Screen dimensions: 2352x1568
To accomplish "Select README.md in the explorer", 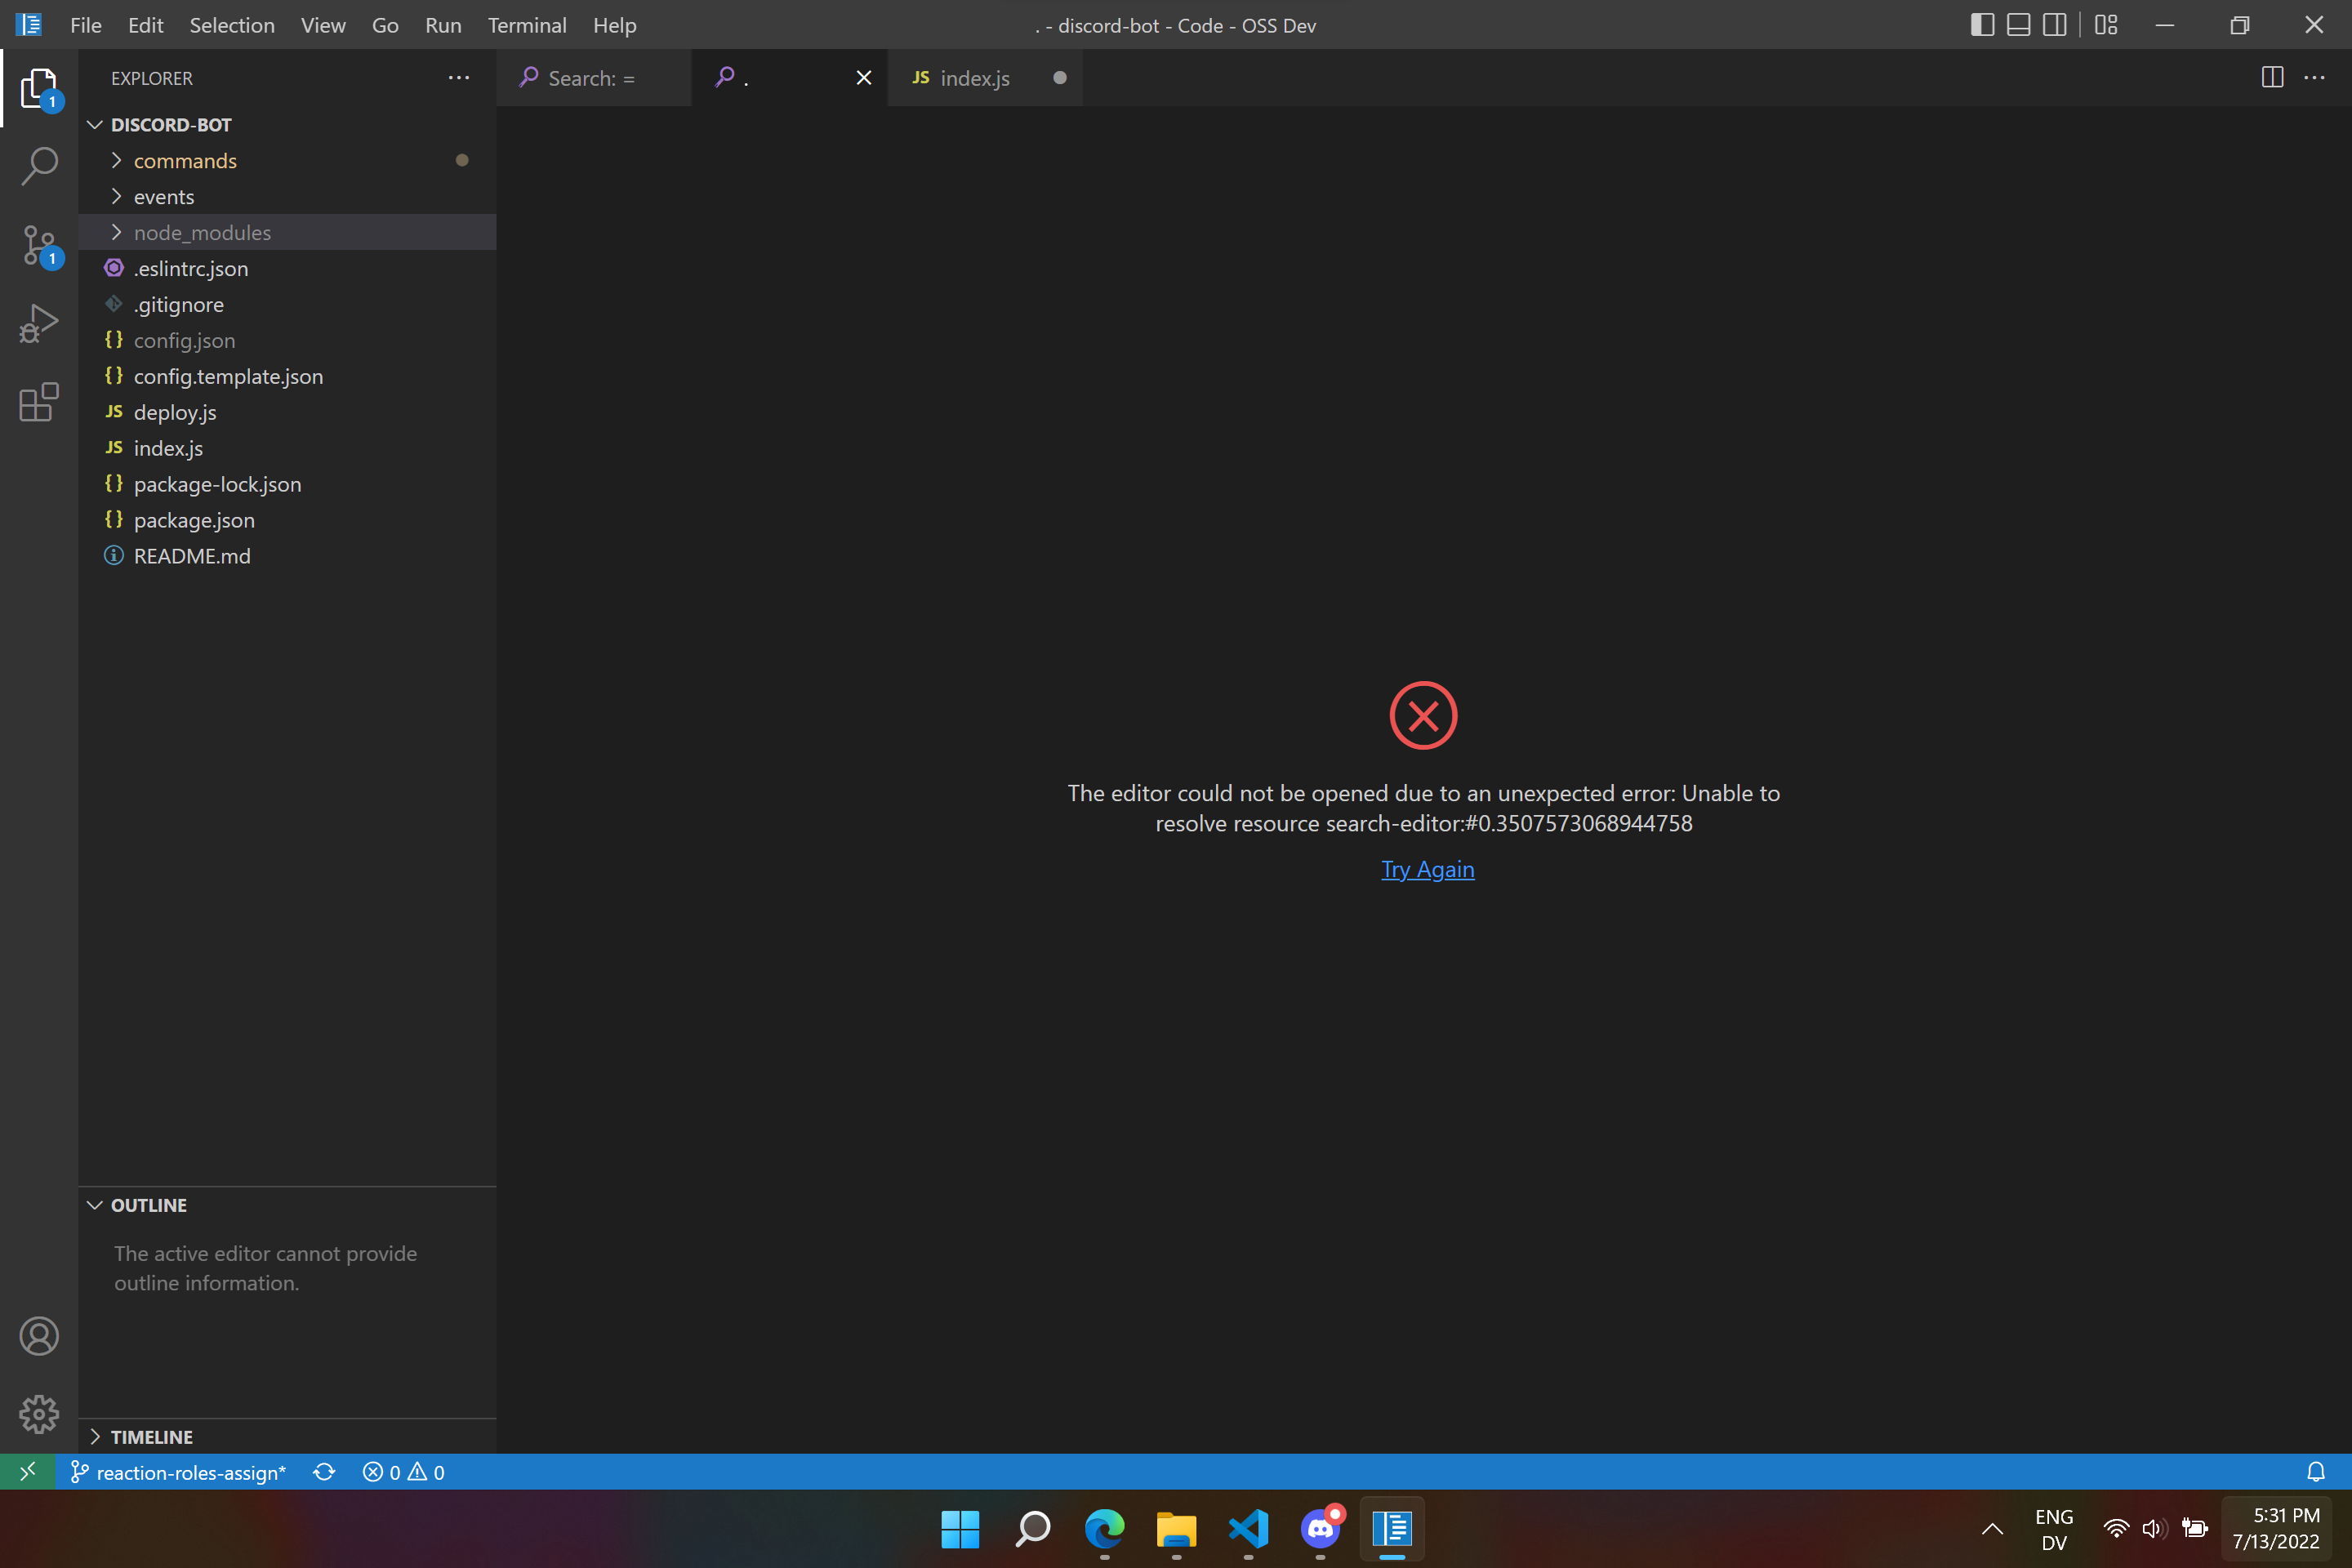I will (192, 556).
